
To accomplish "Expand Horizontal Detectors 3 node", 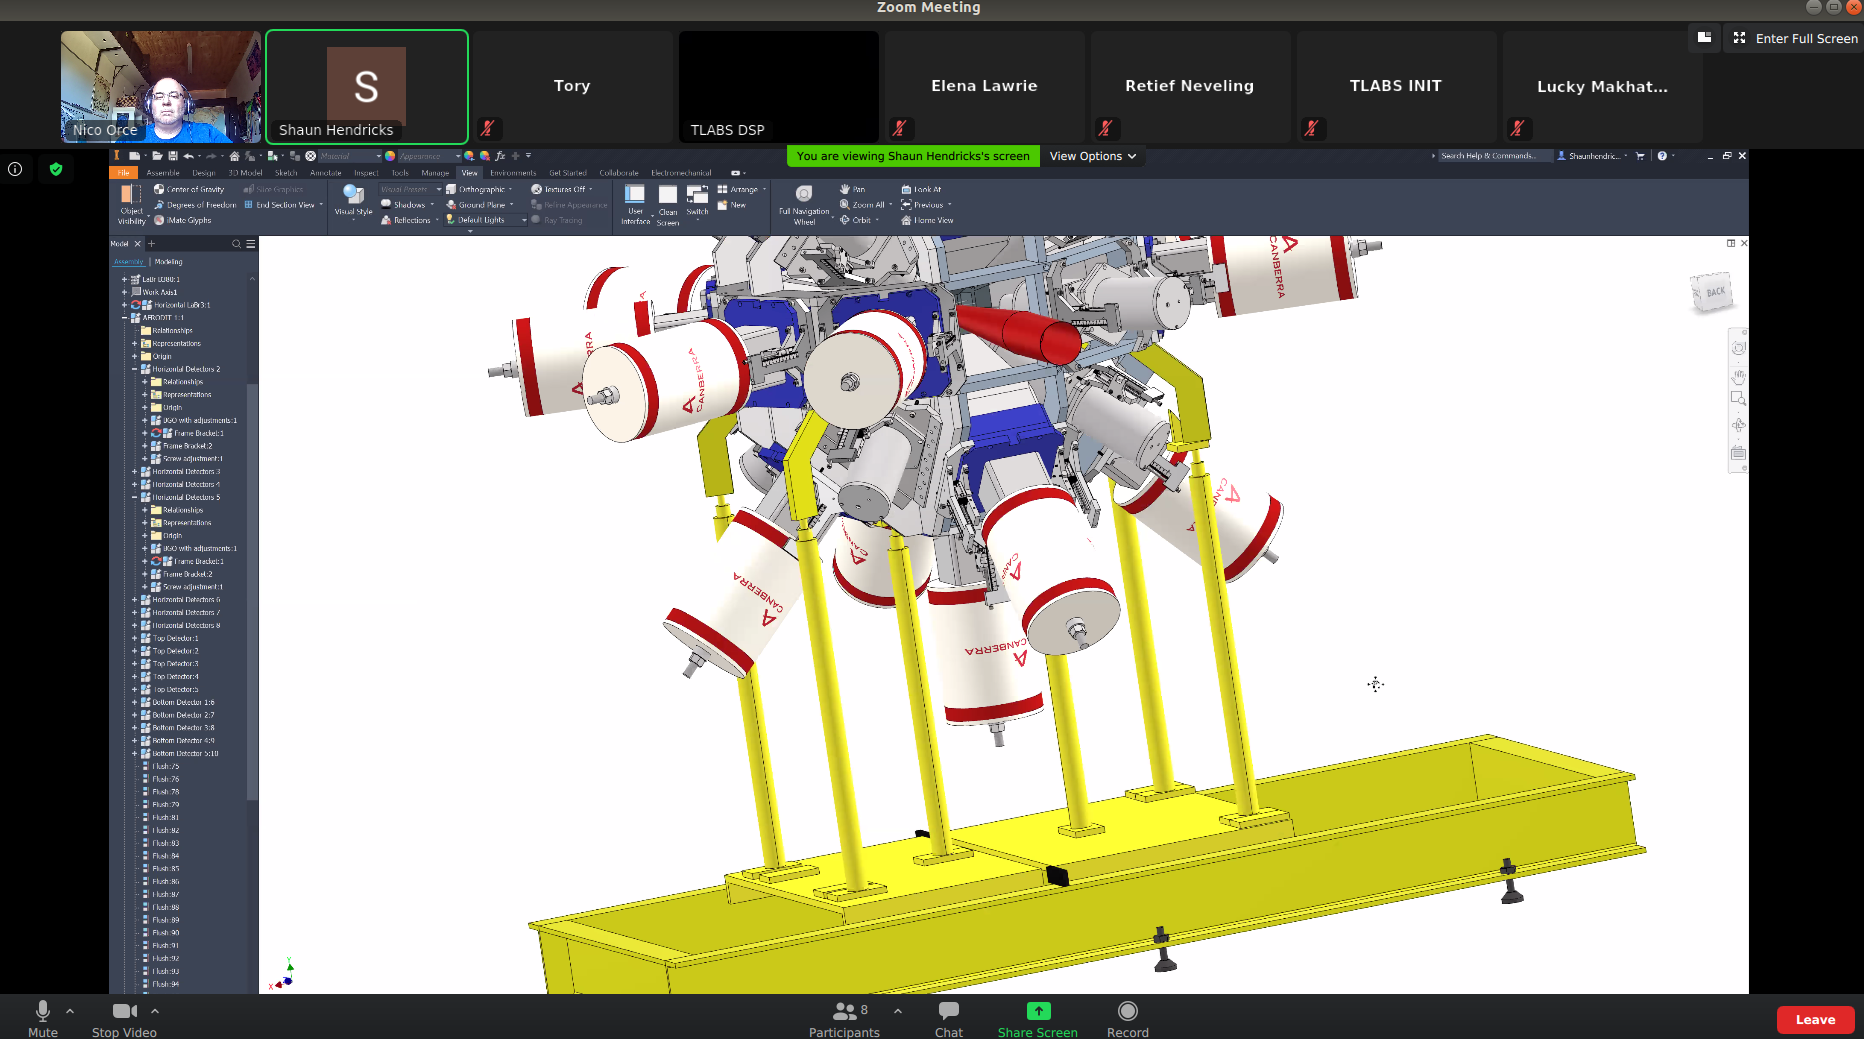I will point(135,472).
